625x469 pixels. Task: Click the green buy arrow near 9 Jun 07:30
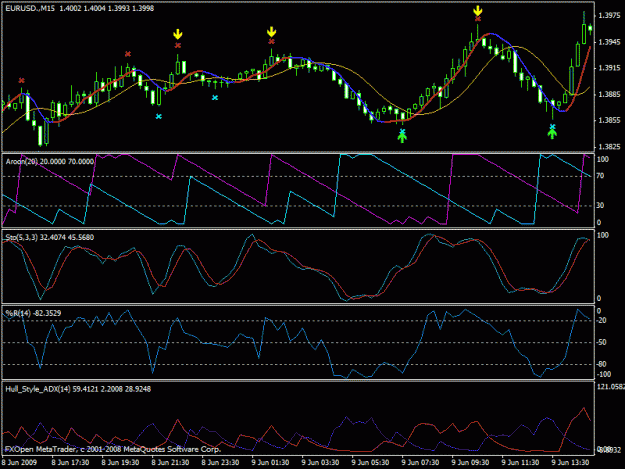point(402,138)
